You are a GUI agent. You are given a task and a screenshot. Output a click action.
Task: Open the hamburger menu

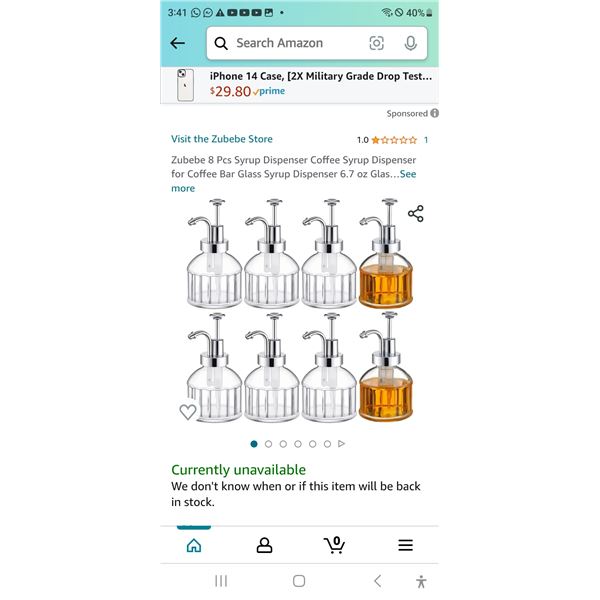tap(406, 545)
